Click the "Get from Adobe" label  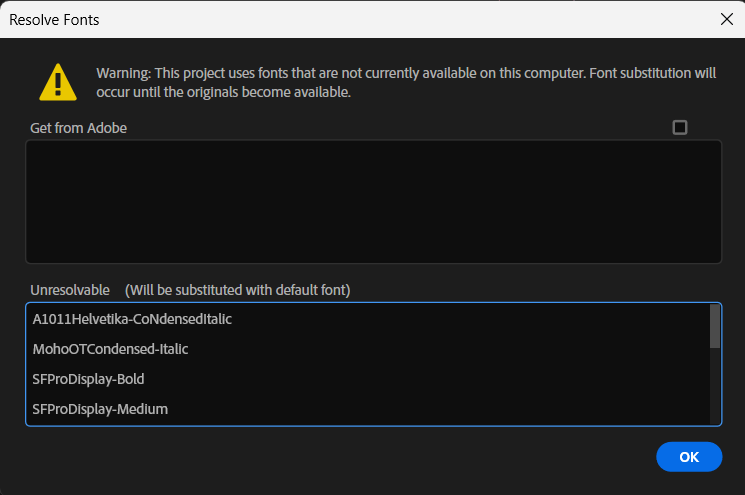point(79,128)
